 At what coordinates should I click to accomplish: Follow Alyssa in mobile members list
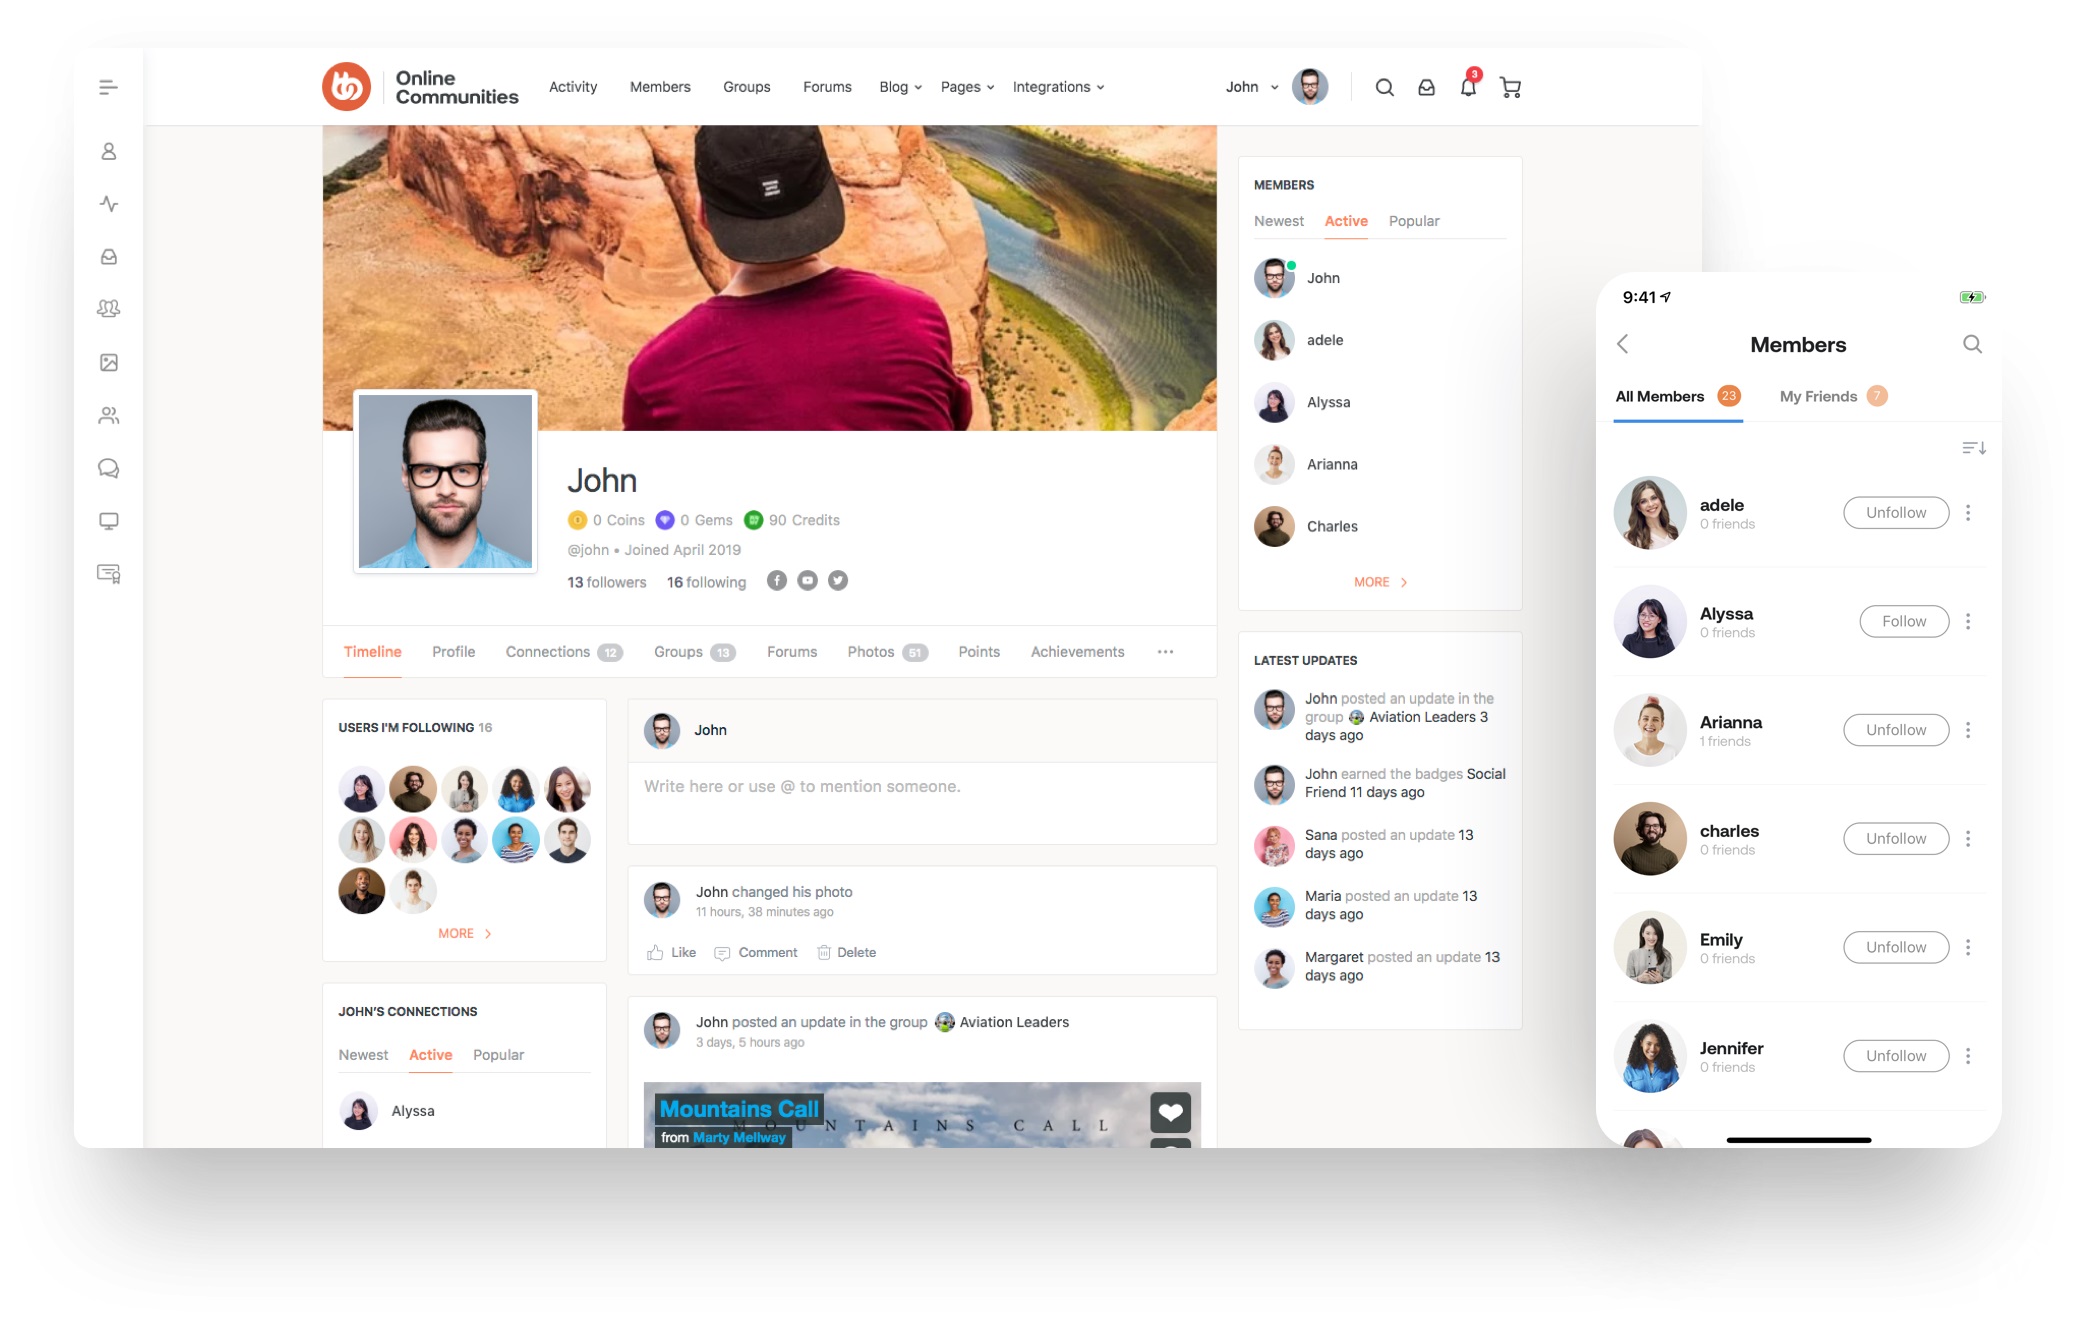coord(1903,621)
